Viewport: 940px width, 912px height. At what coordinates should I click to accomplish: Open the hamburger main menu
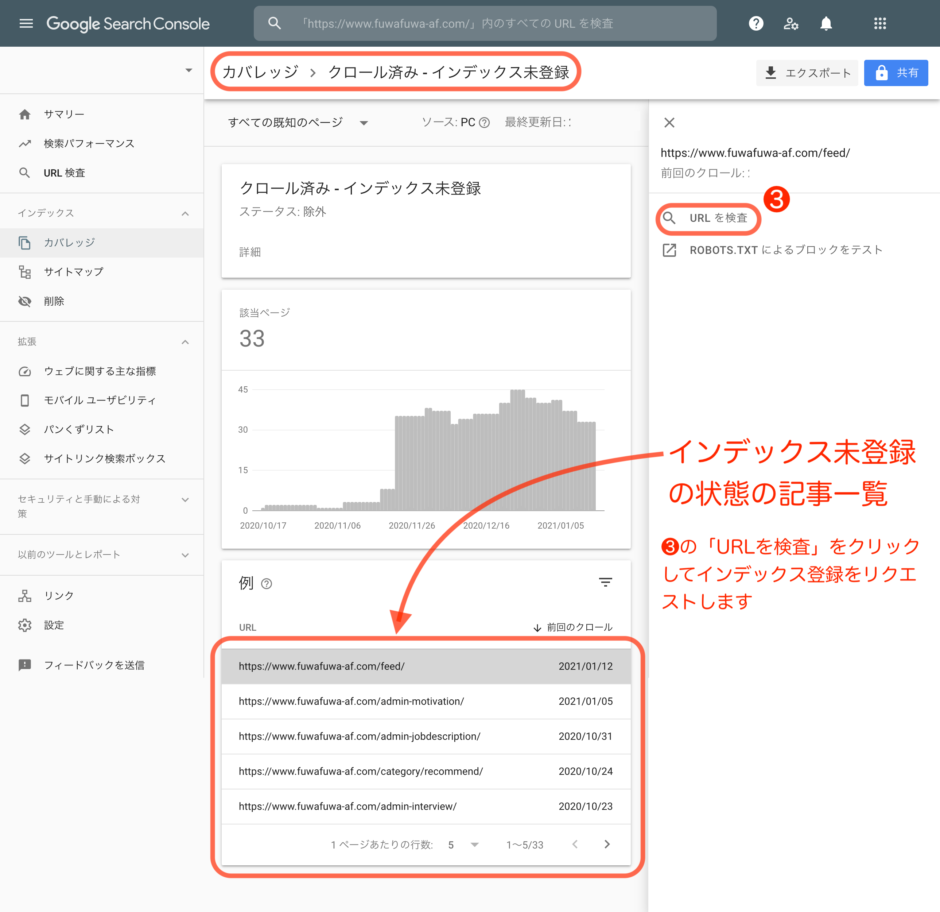click(x=26, y=23)
